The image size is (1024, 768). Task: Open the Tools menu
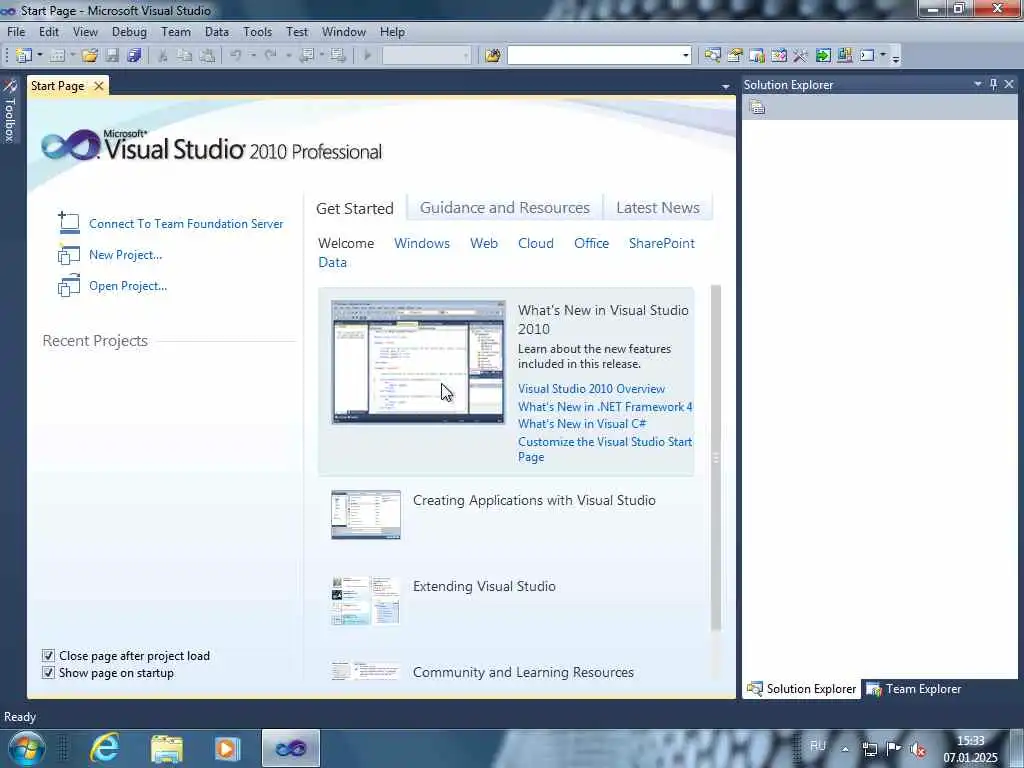pyautogui.click(x=257, y=31)
